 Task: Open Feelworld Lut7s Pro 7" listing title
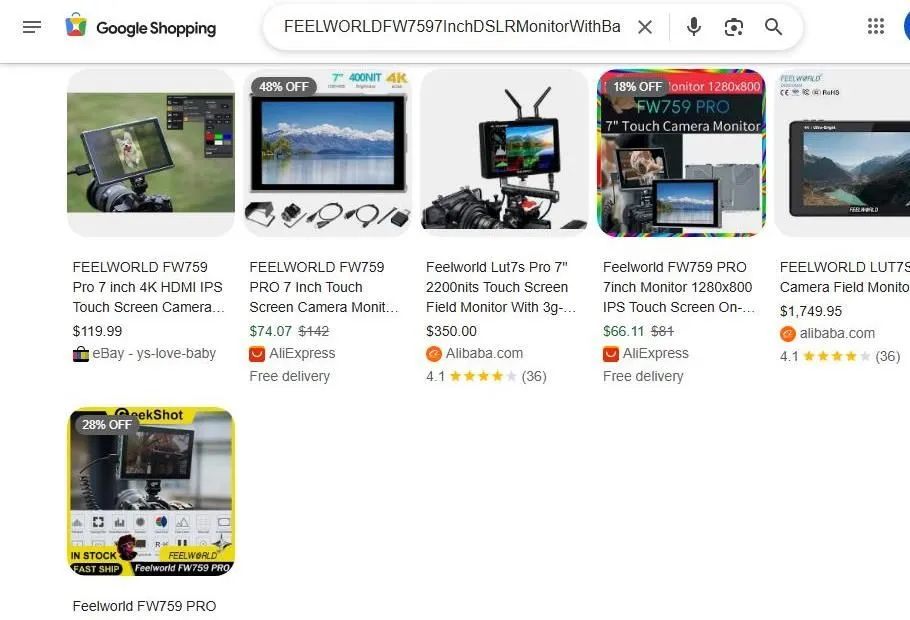point(501,287)
